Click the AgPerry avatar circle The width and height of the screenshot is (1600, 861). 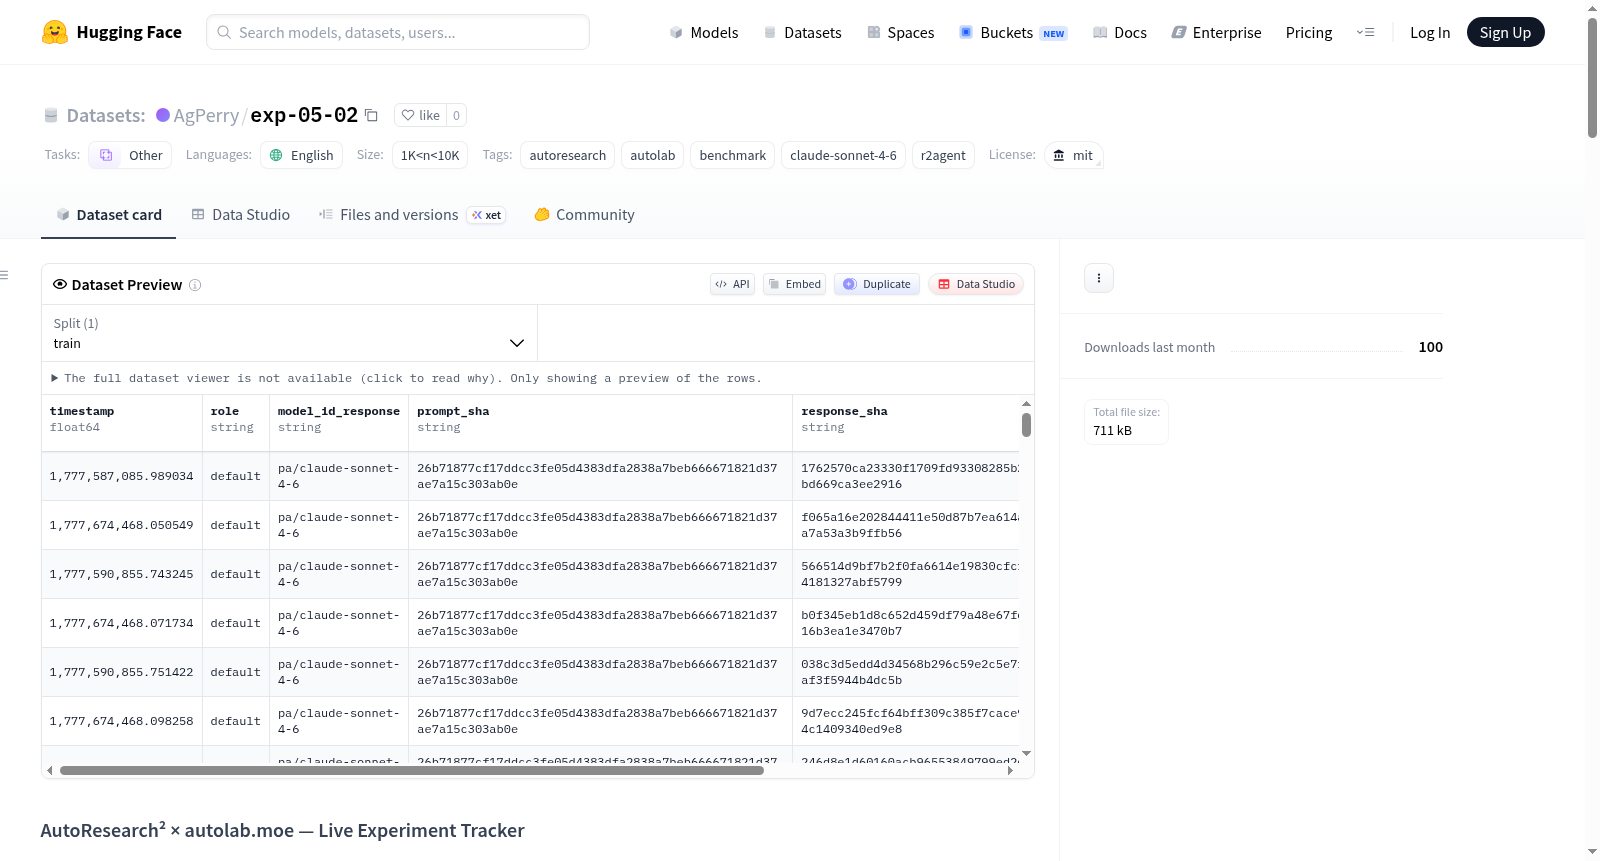pos(163,115)
